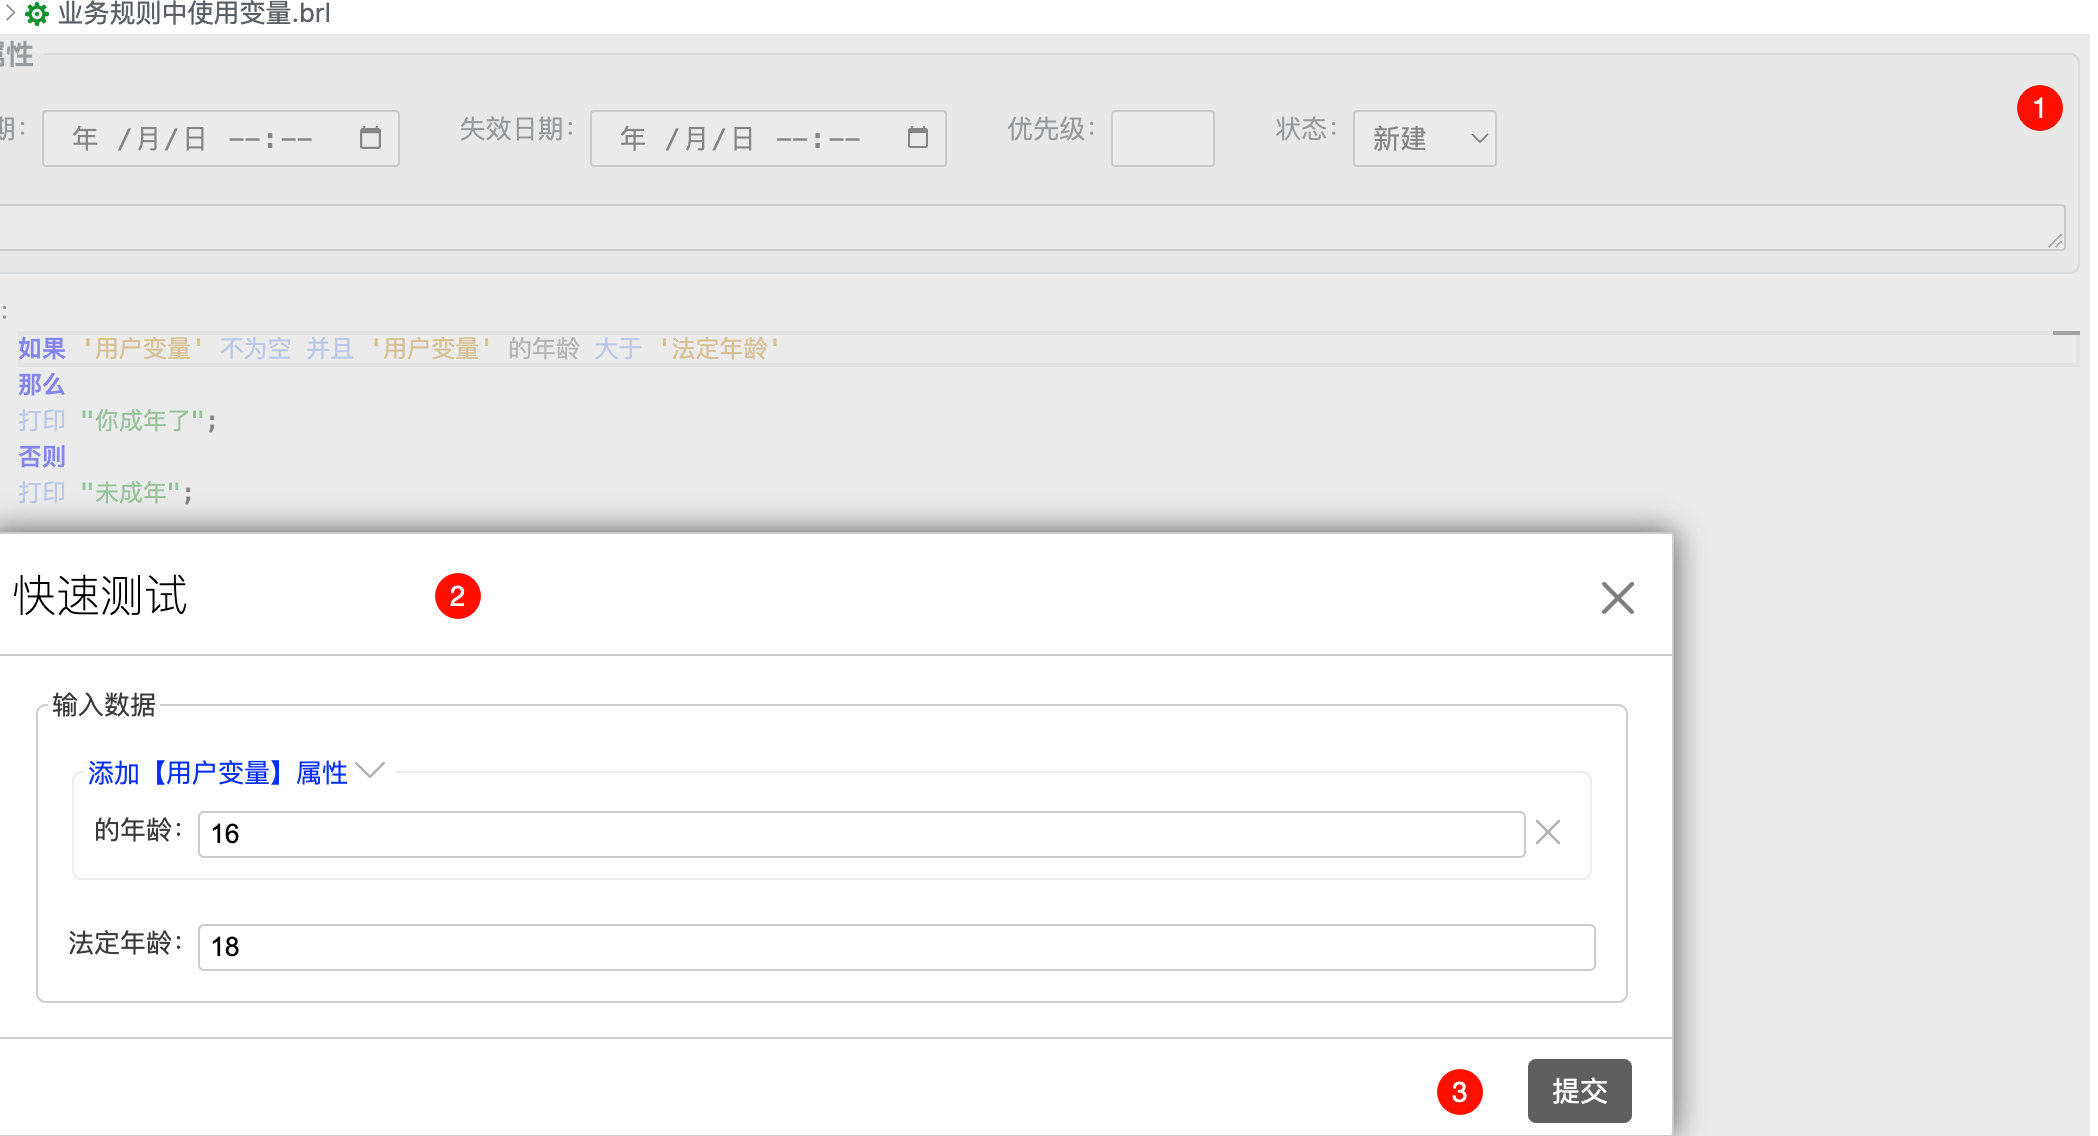Image resolution: width=2098 pixels, height=1136 pixels.
Task: Click the red circle marker 1
Action: pyautogui.click(x=2039, y=108)
